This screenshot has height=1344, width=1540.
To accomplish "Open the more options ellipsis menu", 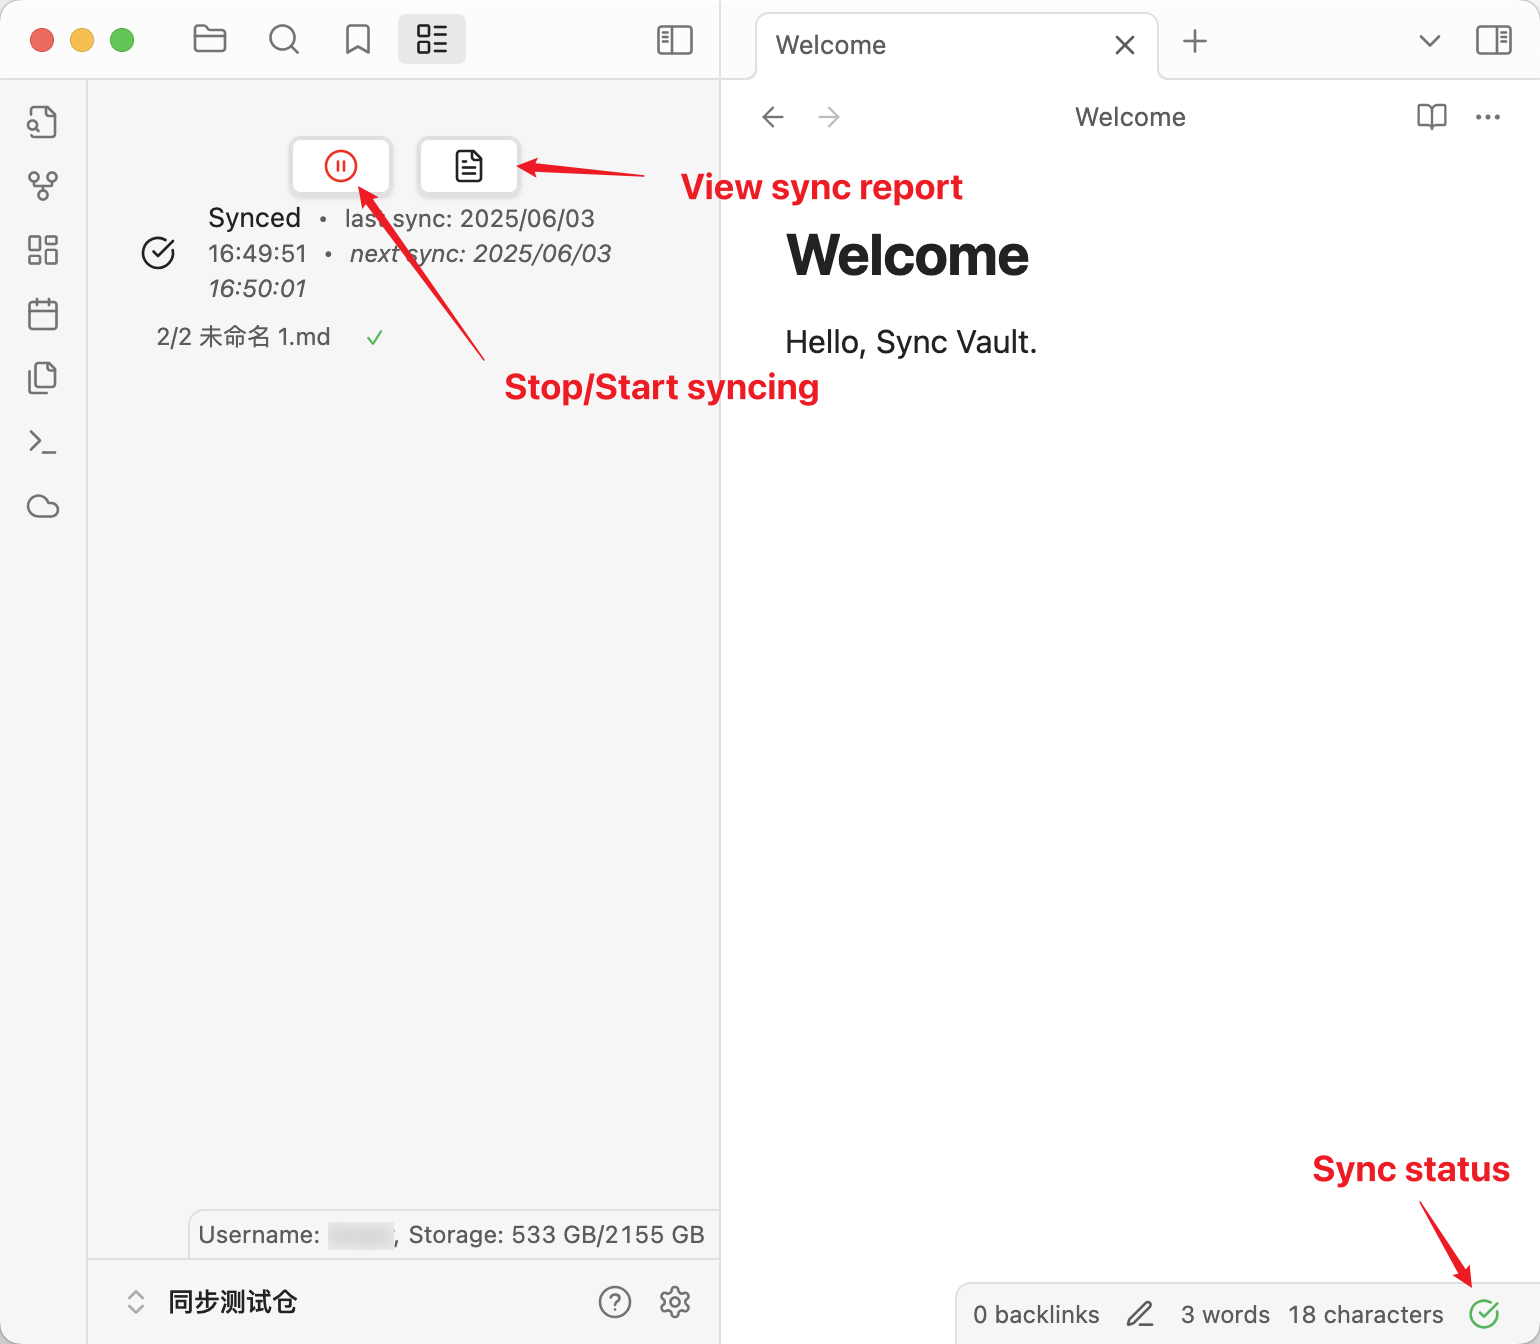I will click(x=1488, y=117).
